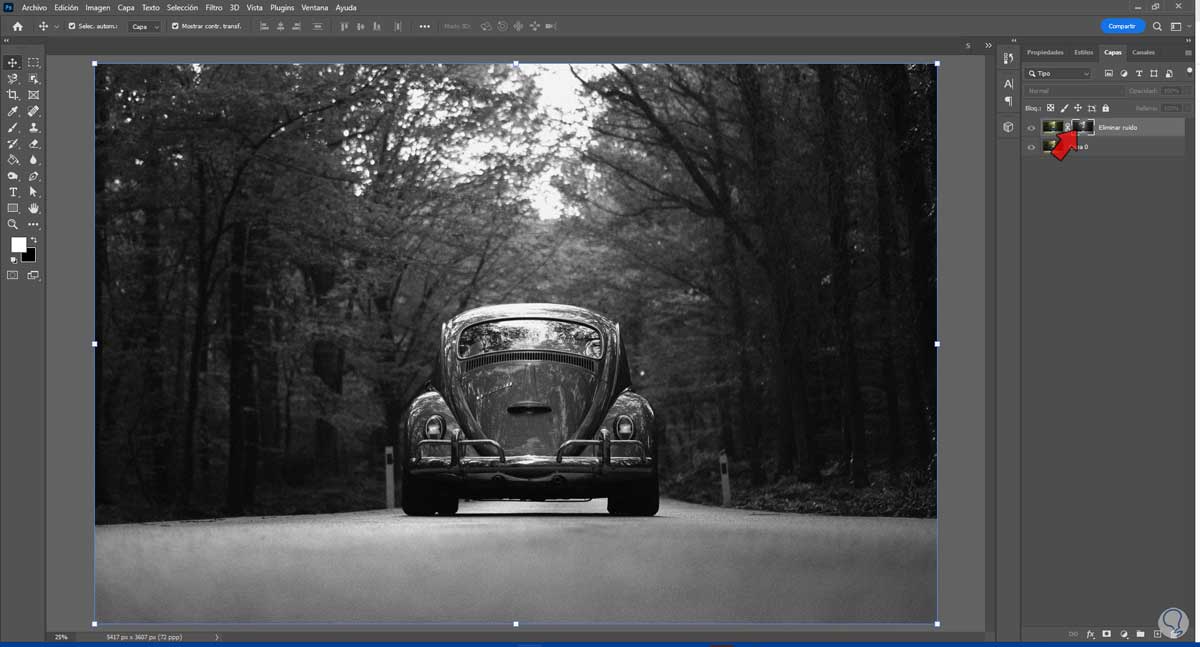Click the search magnifier icon top right
This screenshot has height=647, width=1200.
point(1157,26)
